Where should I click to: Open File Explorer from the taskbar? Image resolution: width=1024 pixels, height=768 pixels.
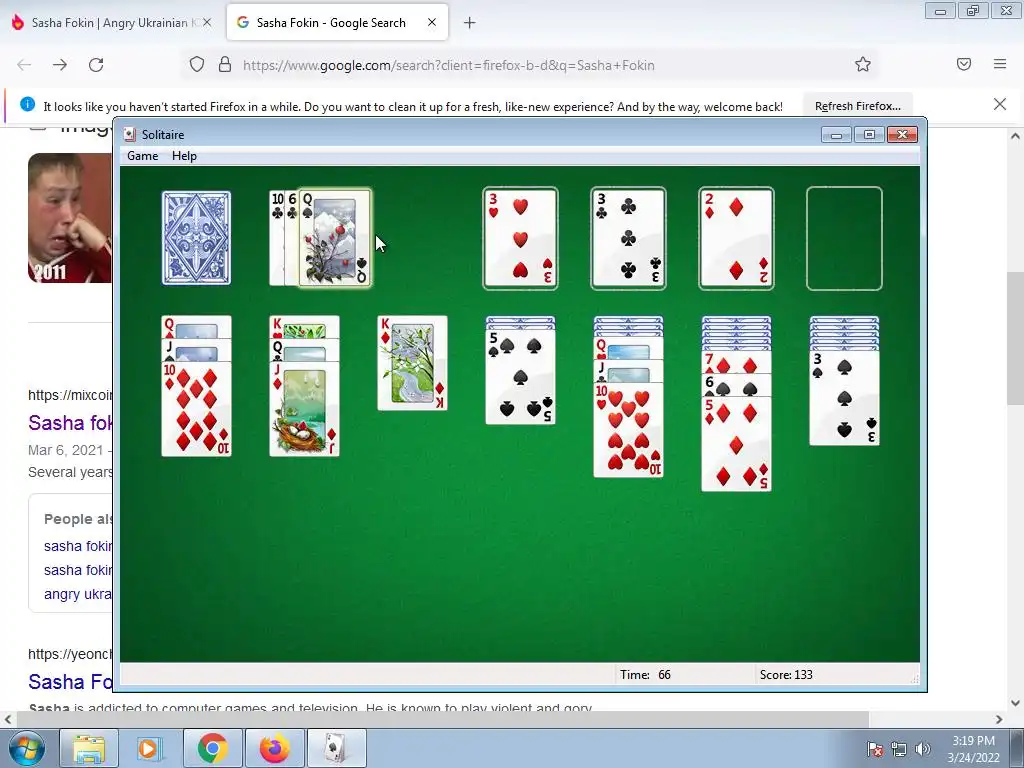tap(89, 749)
